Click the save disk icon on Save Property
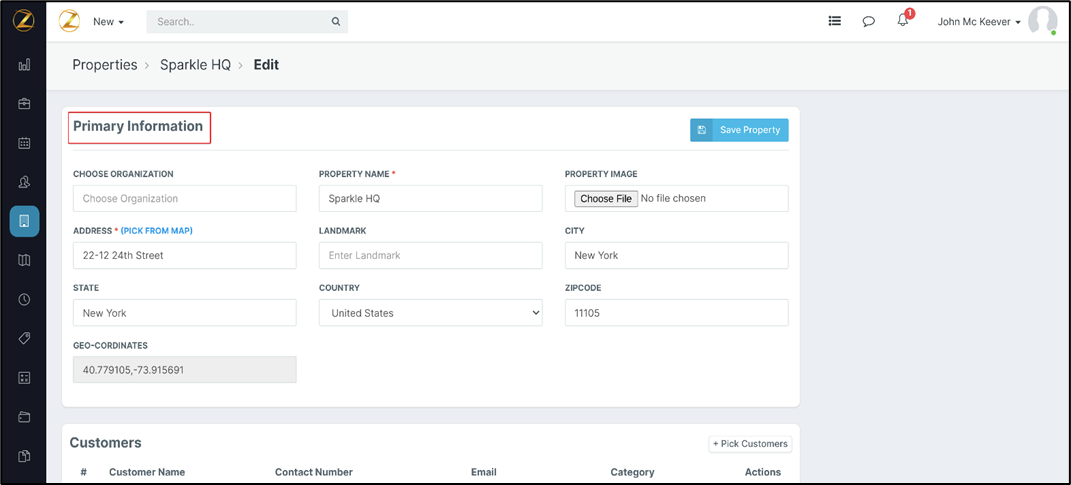The height and width of the screenshot is (485, 1071). pos(701,130)
